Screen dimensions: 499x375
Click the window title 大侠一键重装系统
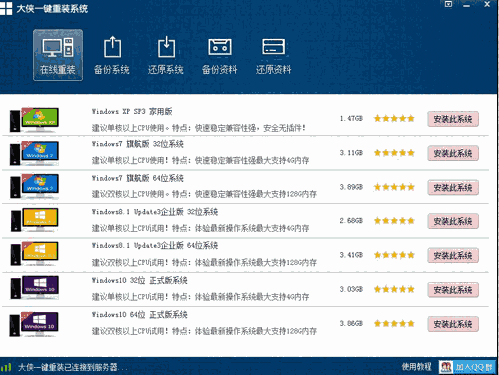pyautogui.click(x=52, y=8)
